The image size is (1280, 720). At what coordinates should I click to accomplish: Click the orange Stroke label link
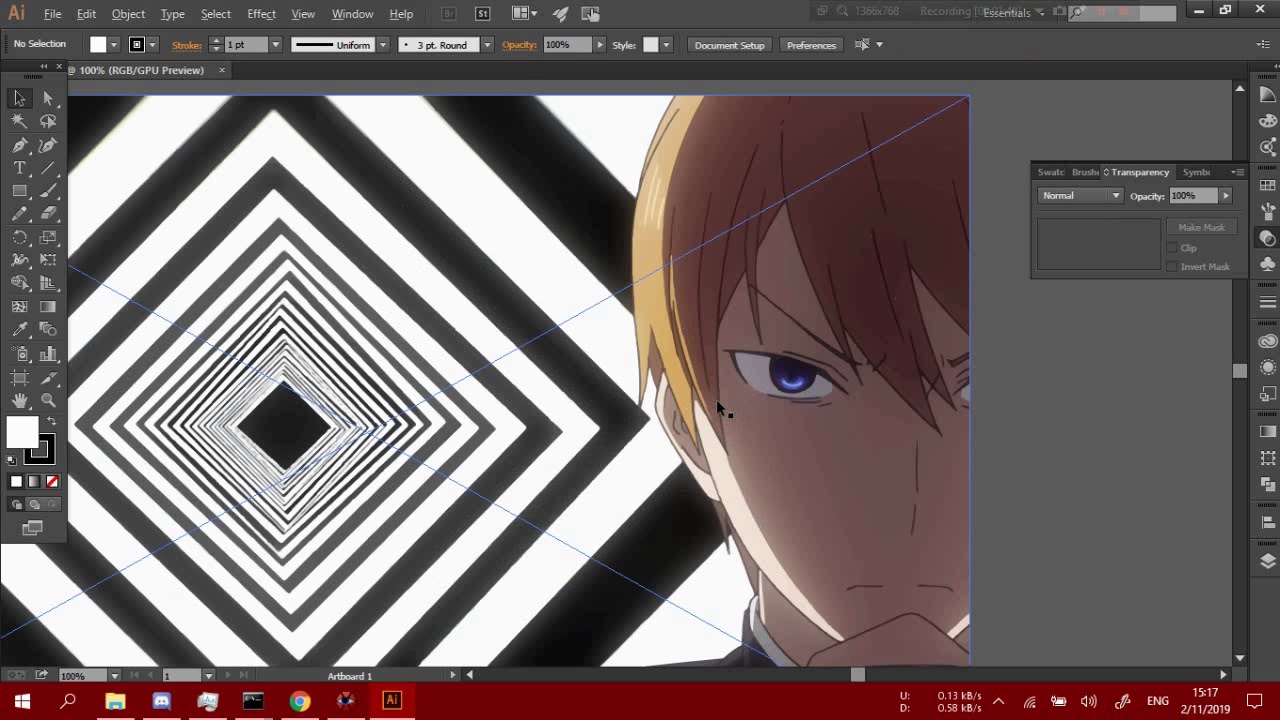pos(186,45)
